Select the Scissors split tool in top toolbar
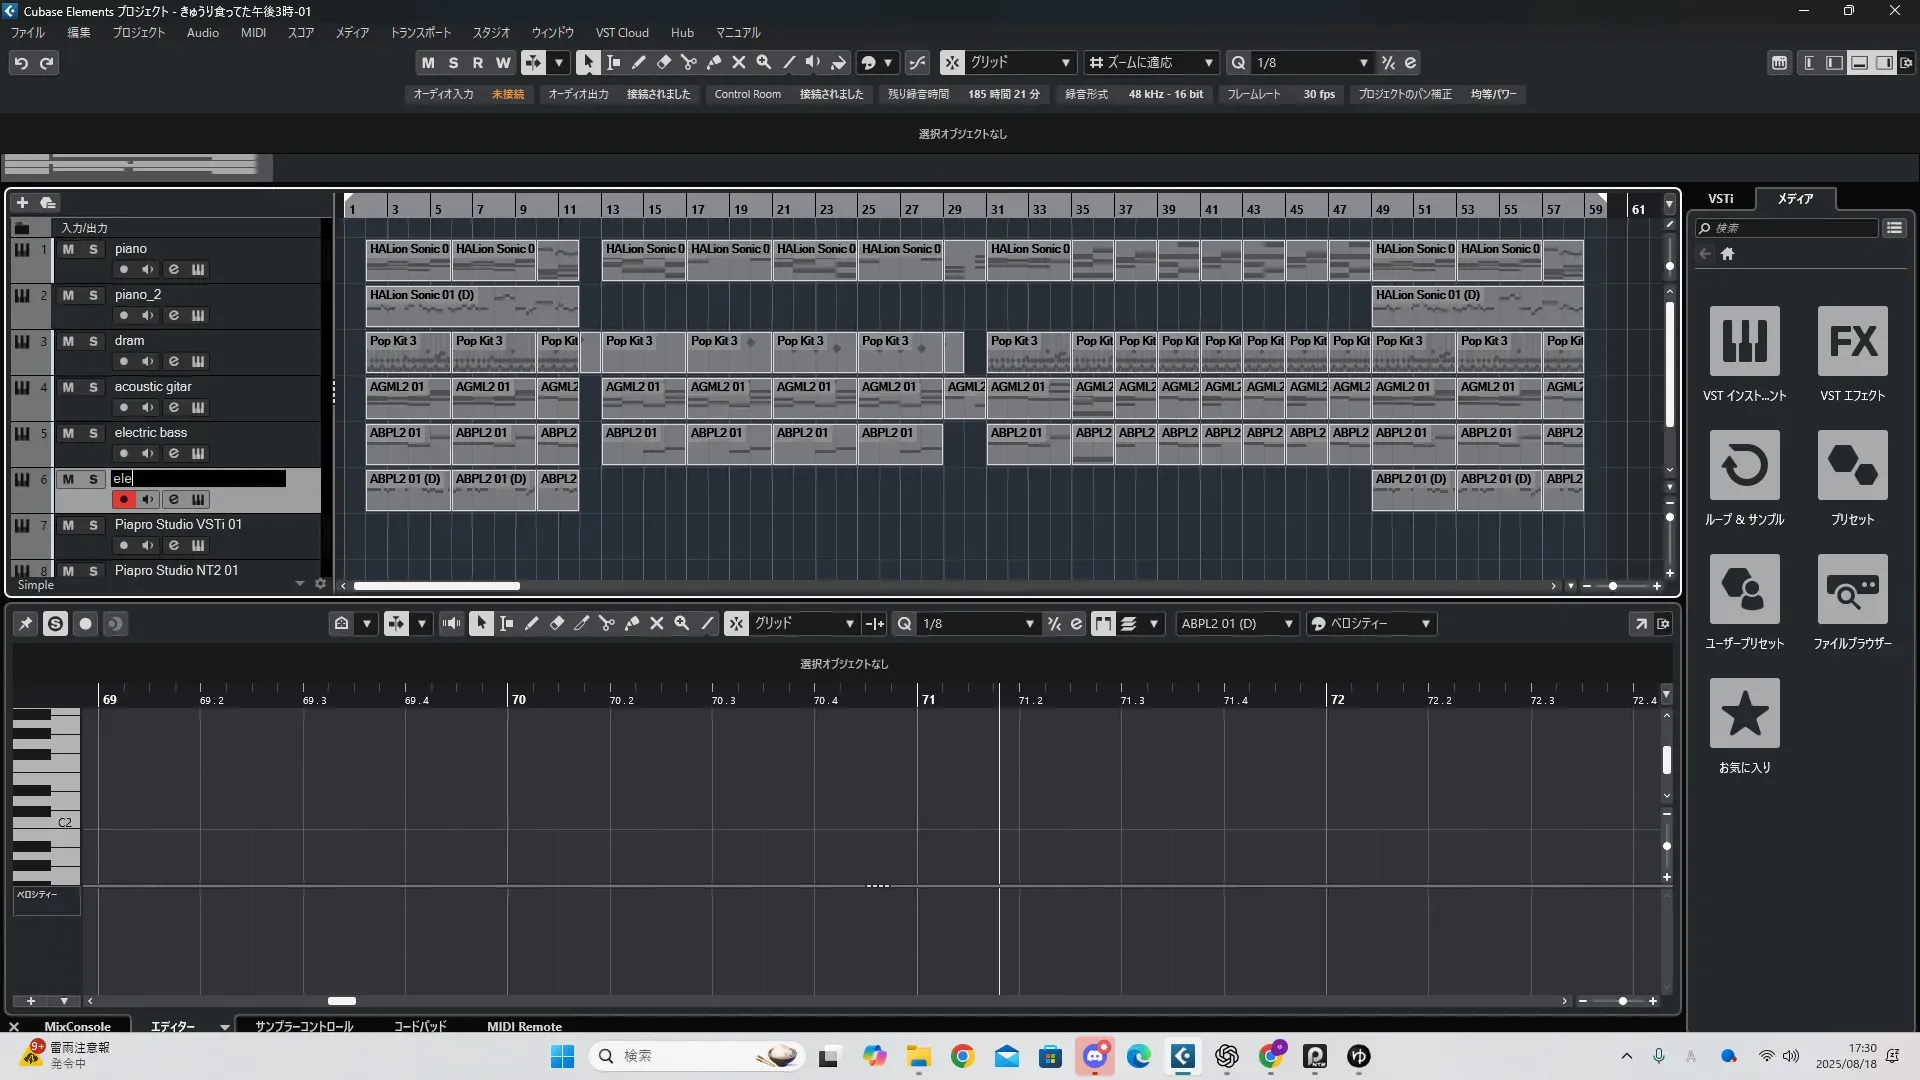 pyautogui.click(x=689, y=63)
